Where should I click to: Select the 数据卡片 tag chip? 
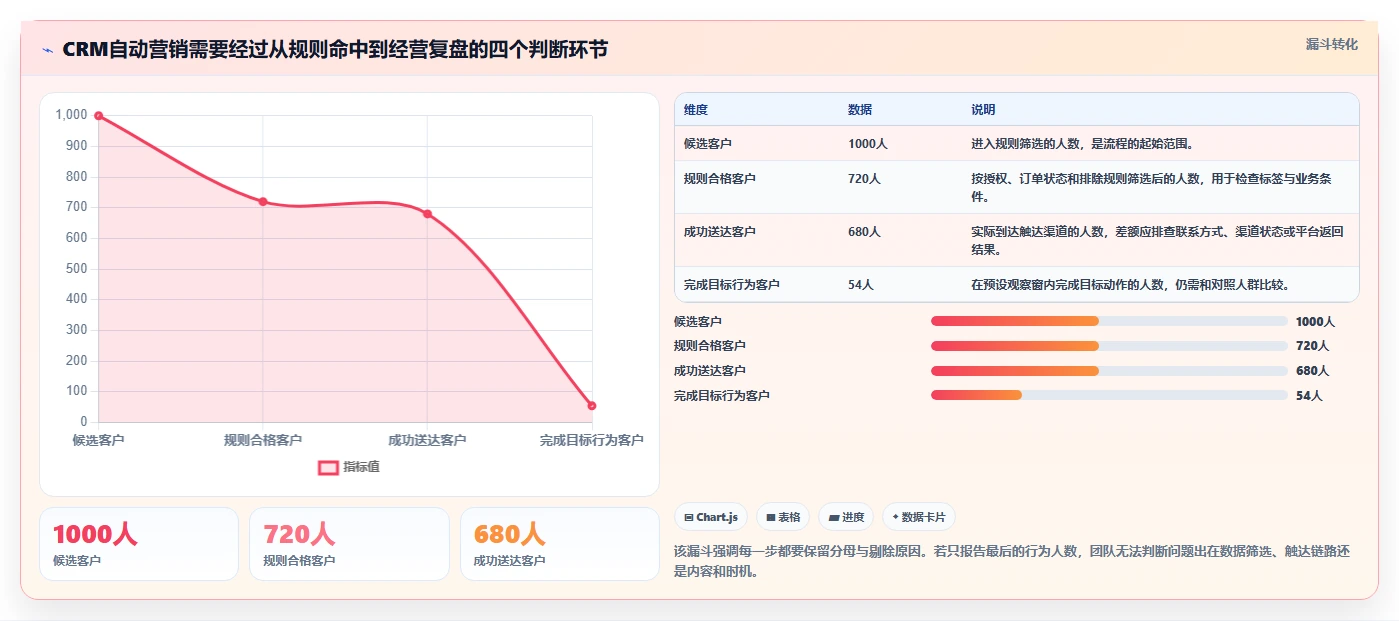[x=919, y=517]
